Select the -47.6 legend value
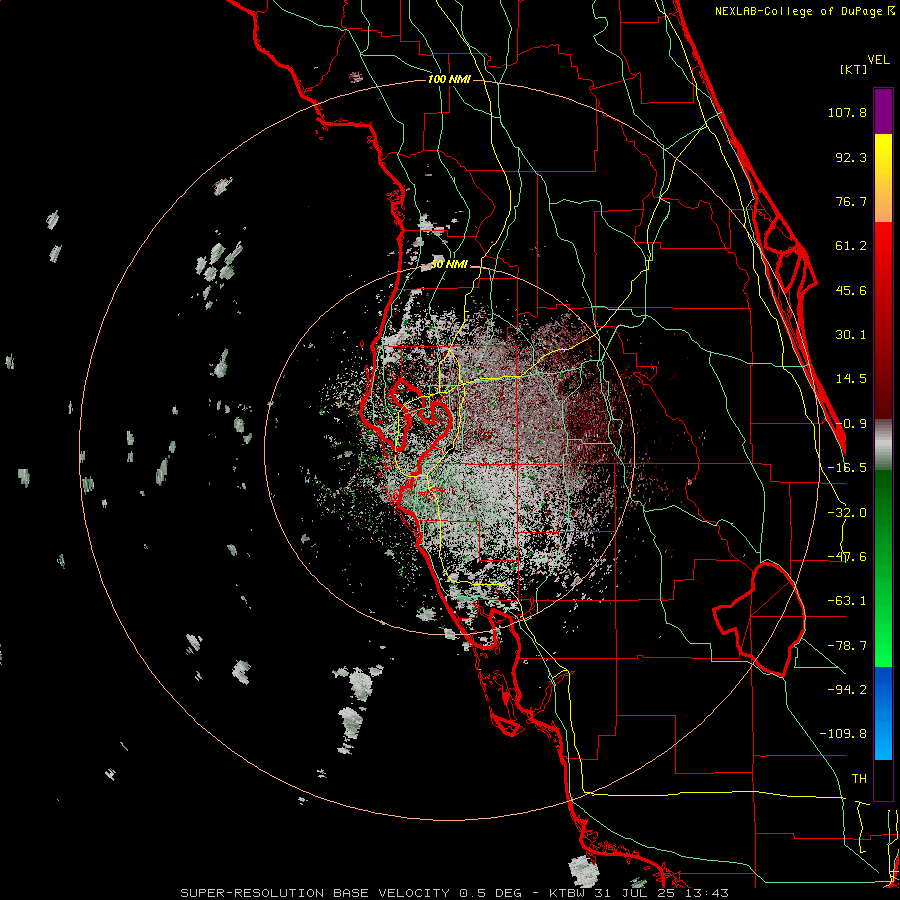Viewport: 900px width, 900px height. pos(847,557)
